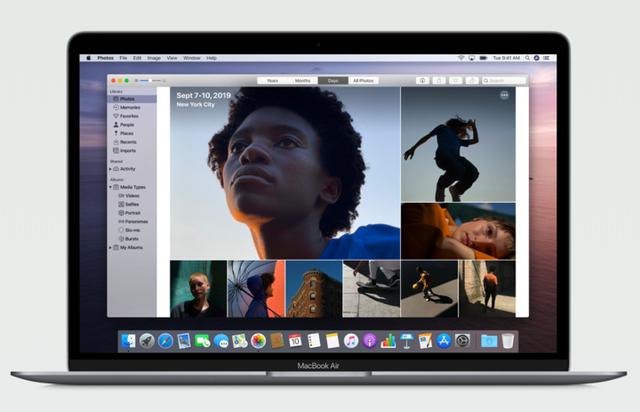Launch the Music app from Dock
This screenshot has width=640, height=412.
point(351,341)
